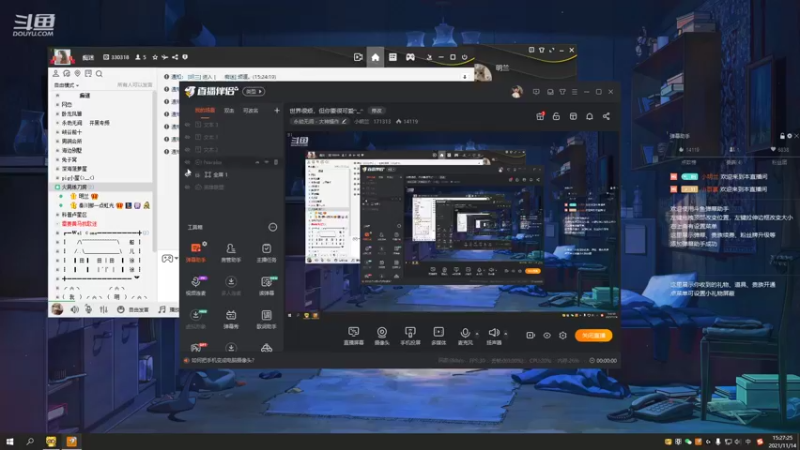Screen dimensions: 800x450
Task: Click the bell notification icon
Action: pyautogui.click(x=589, y=116)
